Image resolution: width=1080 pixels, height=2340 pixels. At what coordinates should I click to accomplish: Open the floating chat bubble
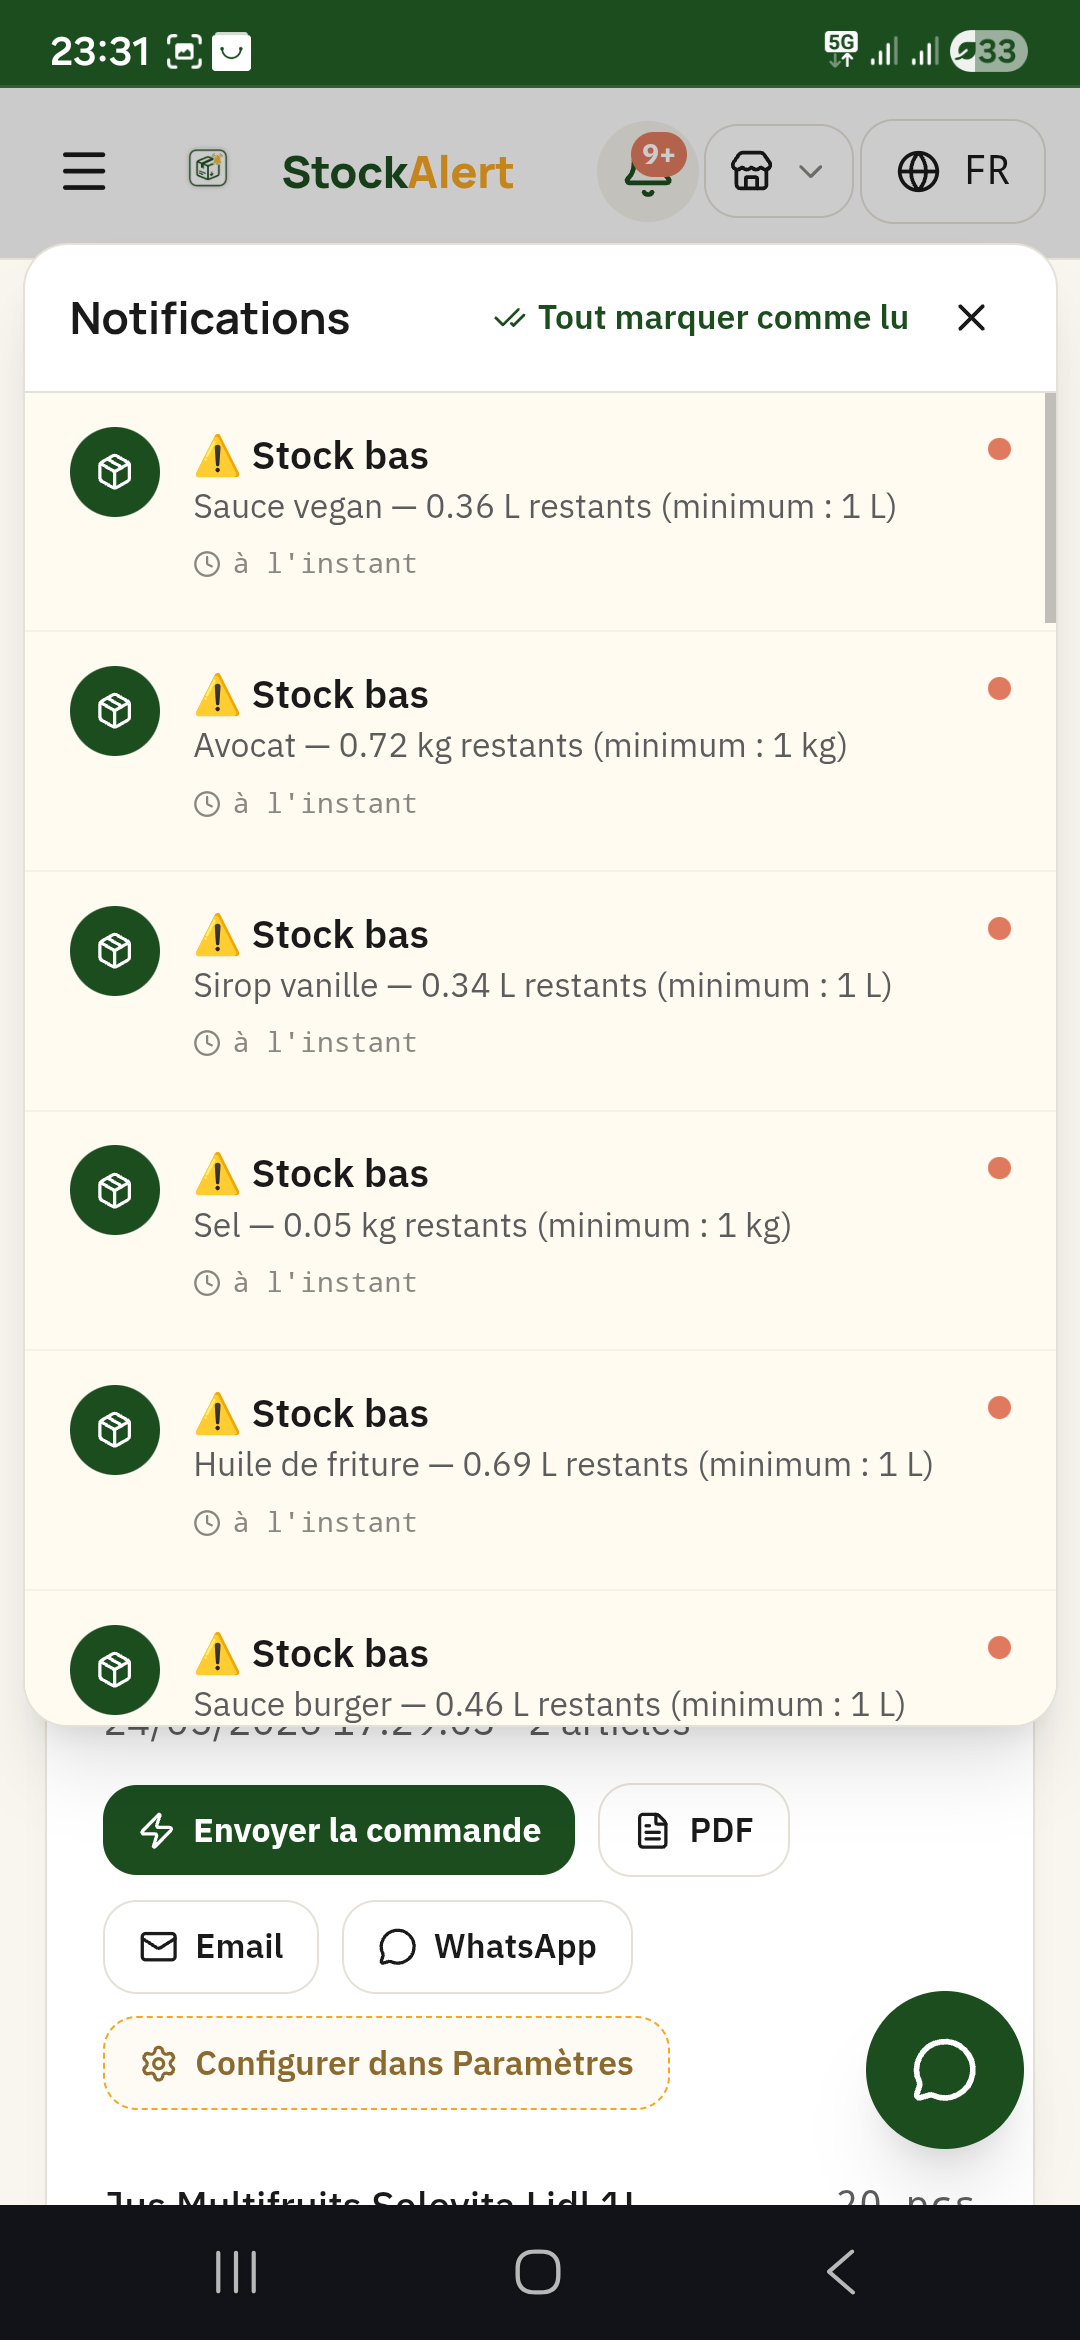(x=945, y=2070)
